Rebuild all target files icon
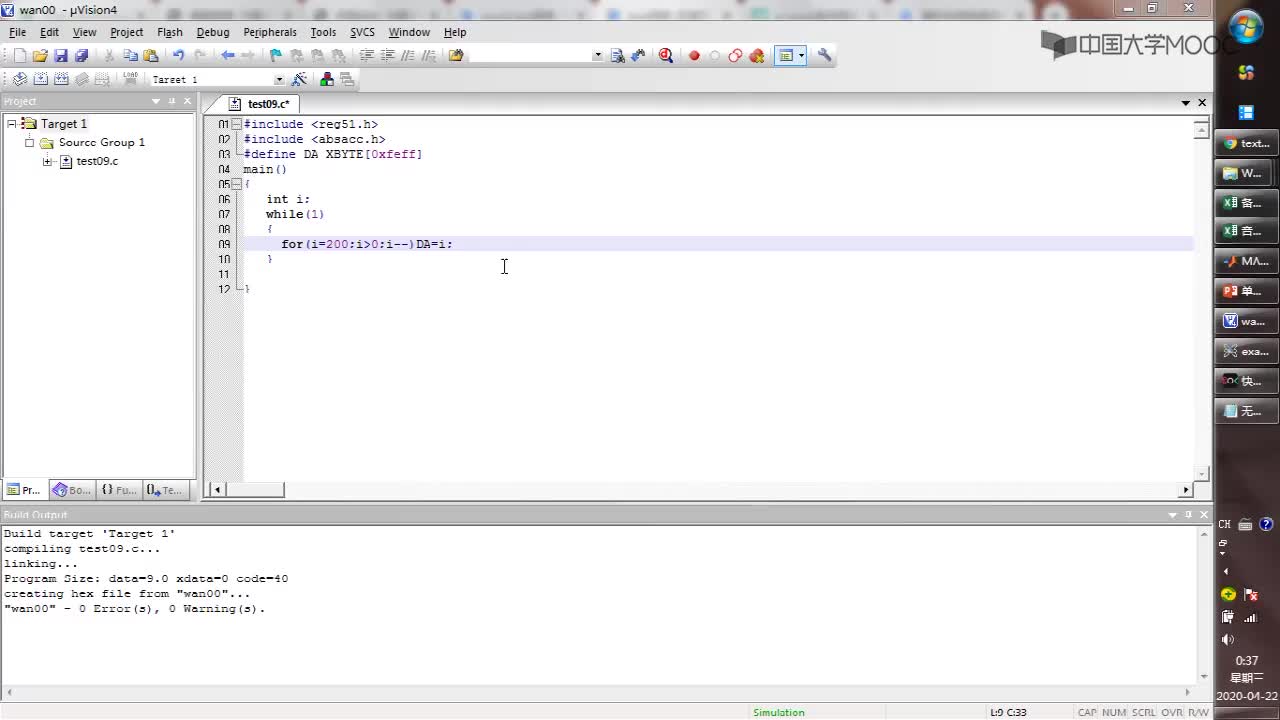Image resolution: width=1280 pixels, height=720 pixels. (61, 79)
